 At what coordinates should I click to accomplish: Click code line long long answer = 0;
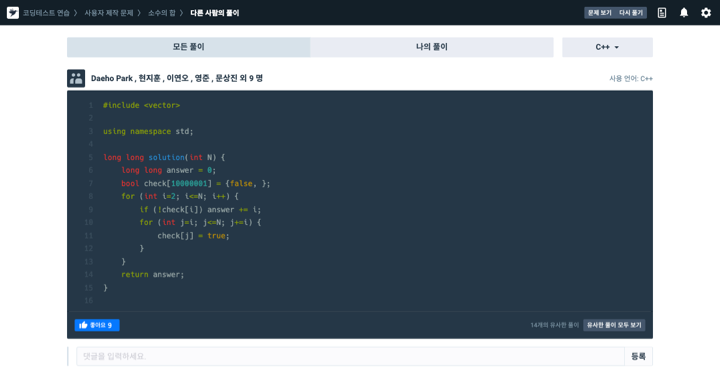click(169, 170)
